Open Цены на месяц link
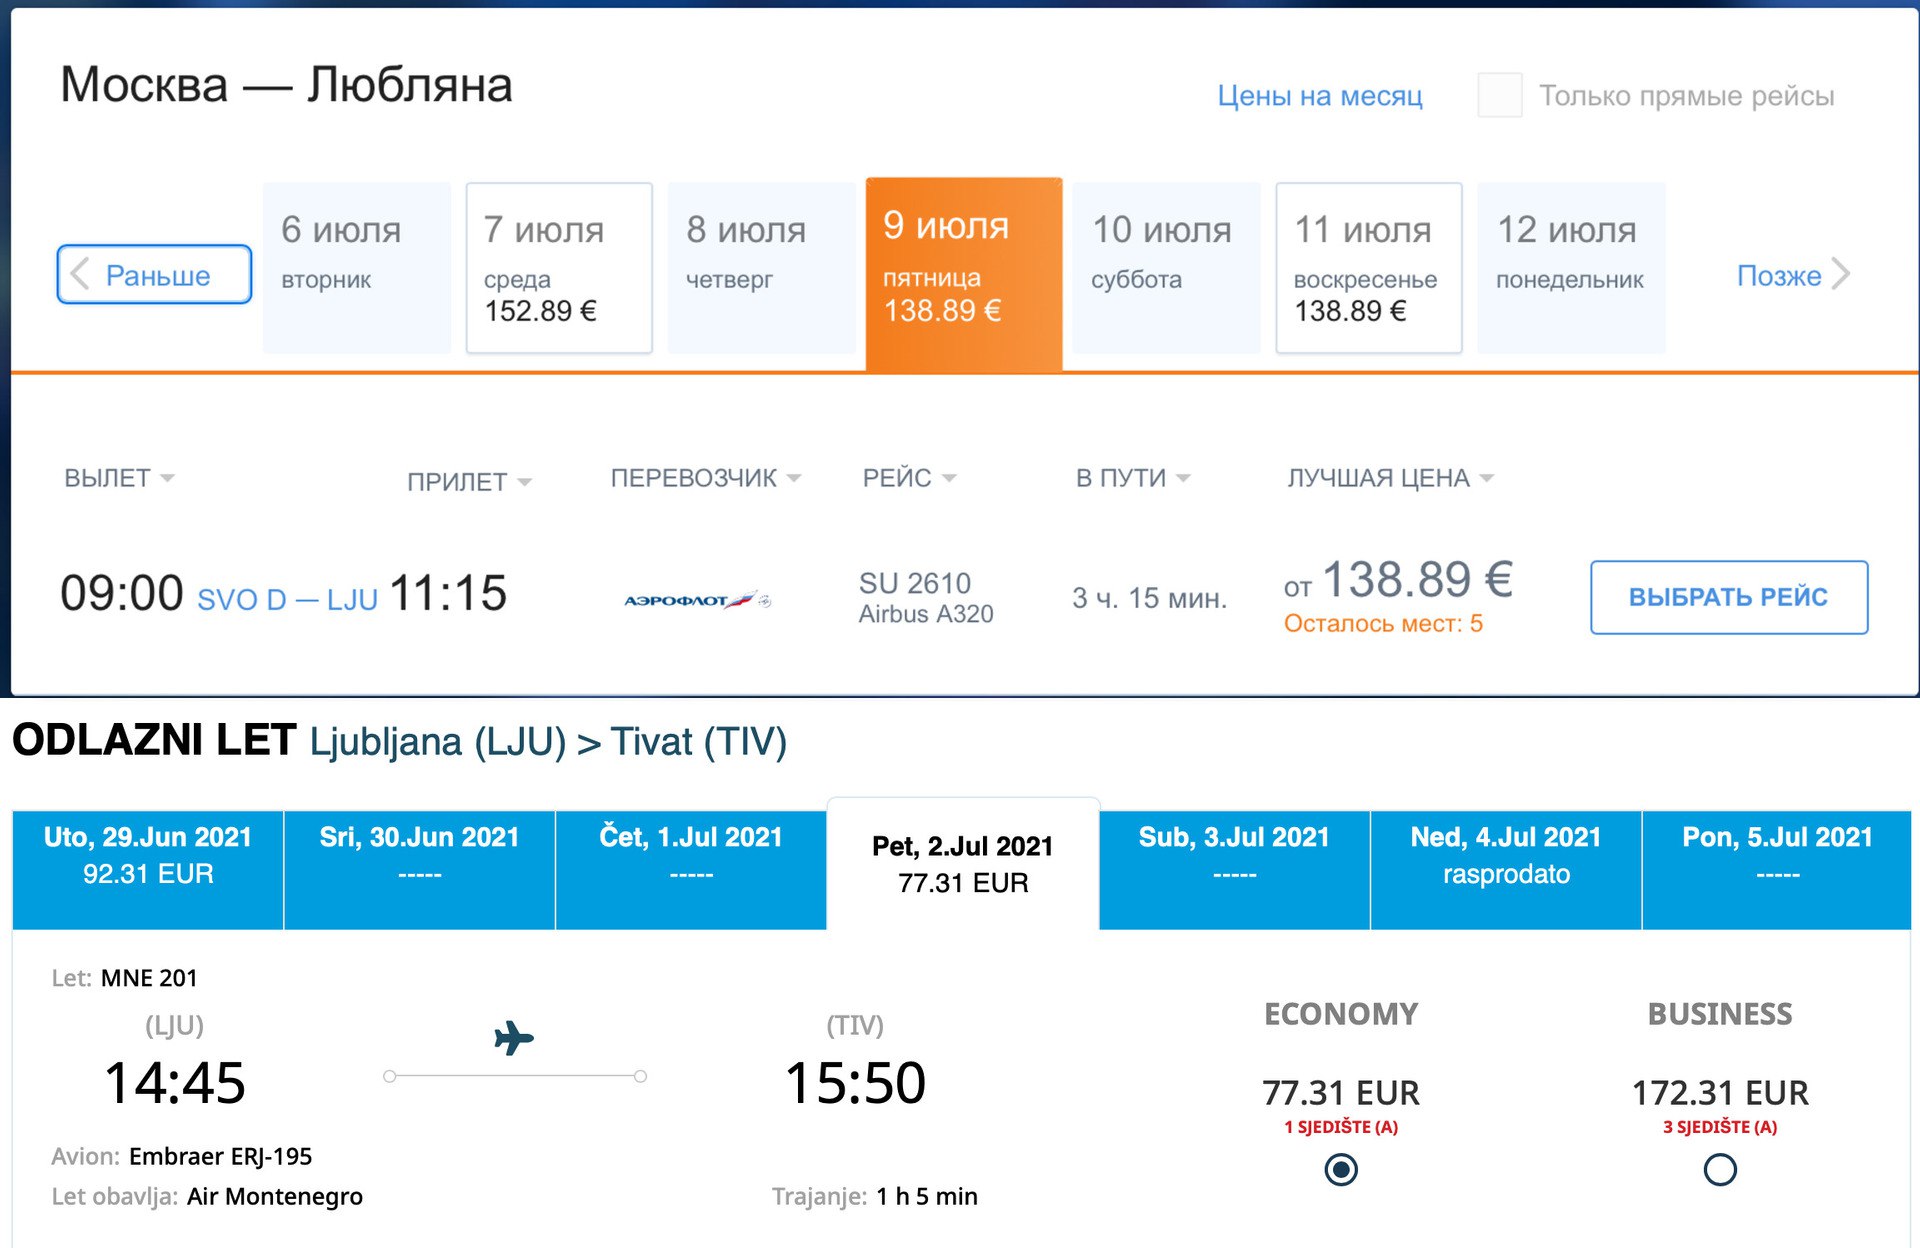Screen dimensions: 1920x1248 (1320, 96)
